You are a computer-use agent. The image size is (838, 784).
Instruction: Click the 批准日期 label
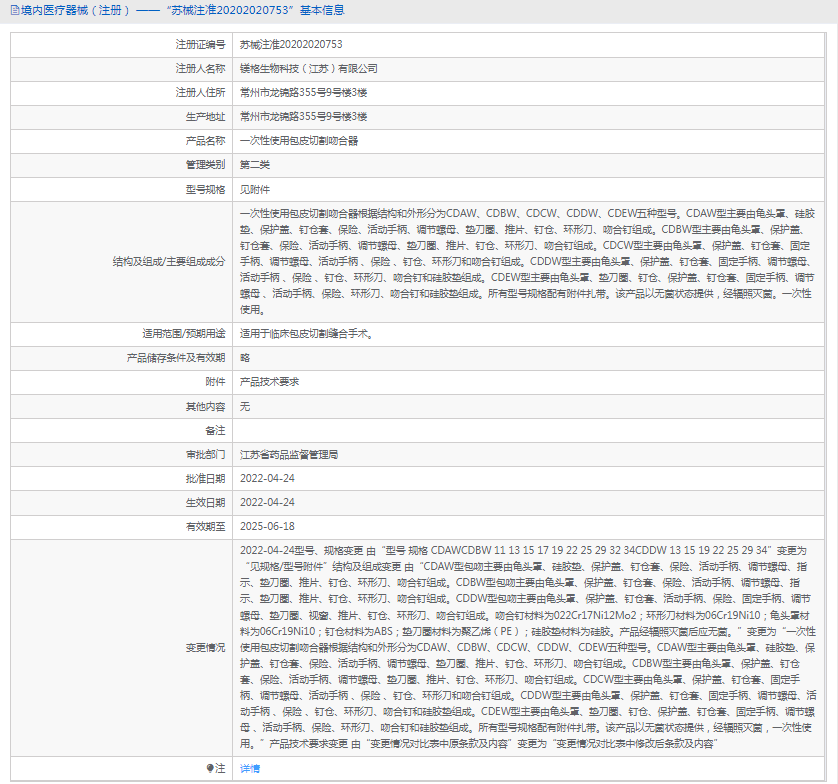coord(205,478)
